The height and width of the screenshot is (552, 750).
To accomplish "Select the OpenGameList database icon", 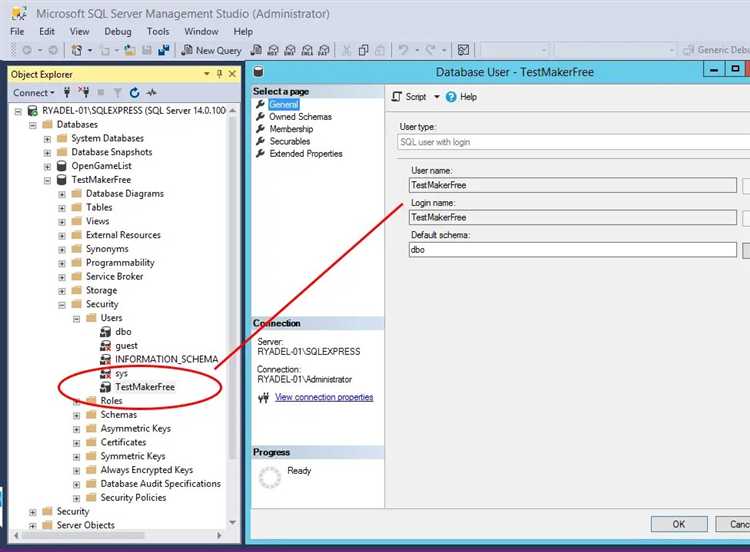I will tap(62, 166).
